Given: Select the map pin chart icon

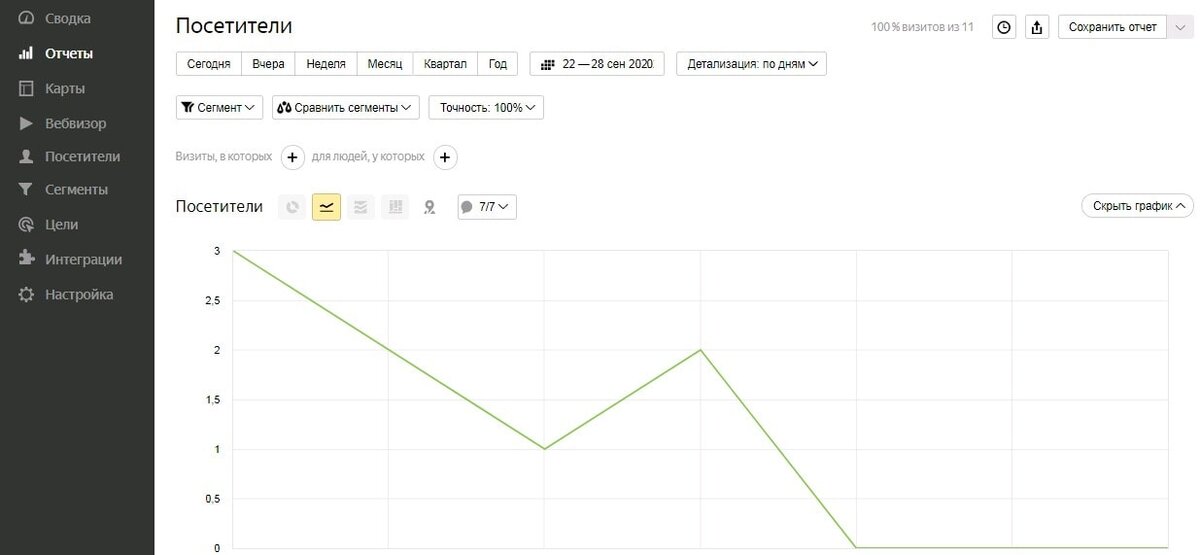Looking at the screenshot, I should (430, 207).
